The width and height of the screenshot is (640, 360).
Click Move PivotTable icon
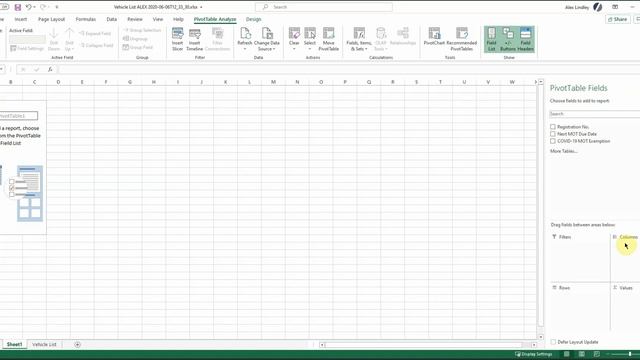pos(329,39)
